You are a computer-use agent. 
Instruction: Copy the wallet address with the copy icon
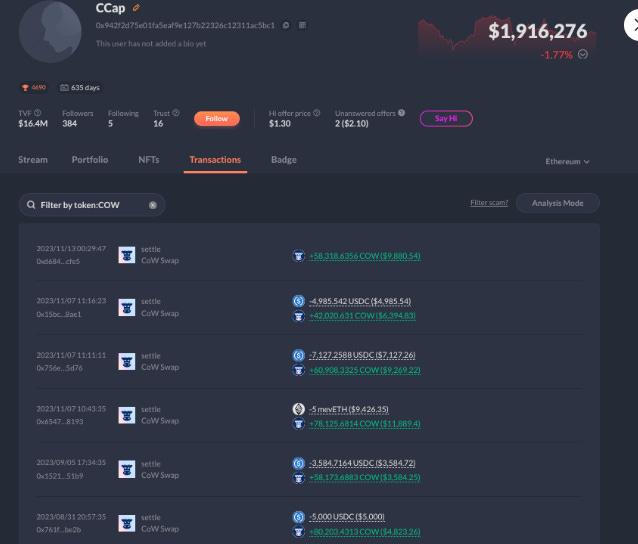pos(286,25)
